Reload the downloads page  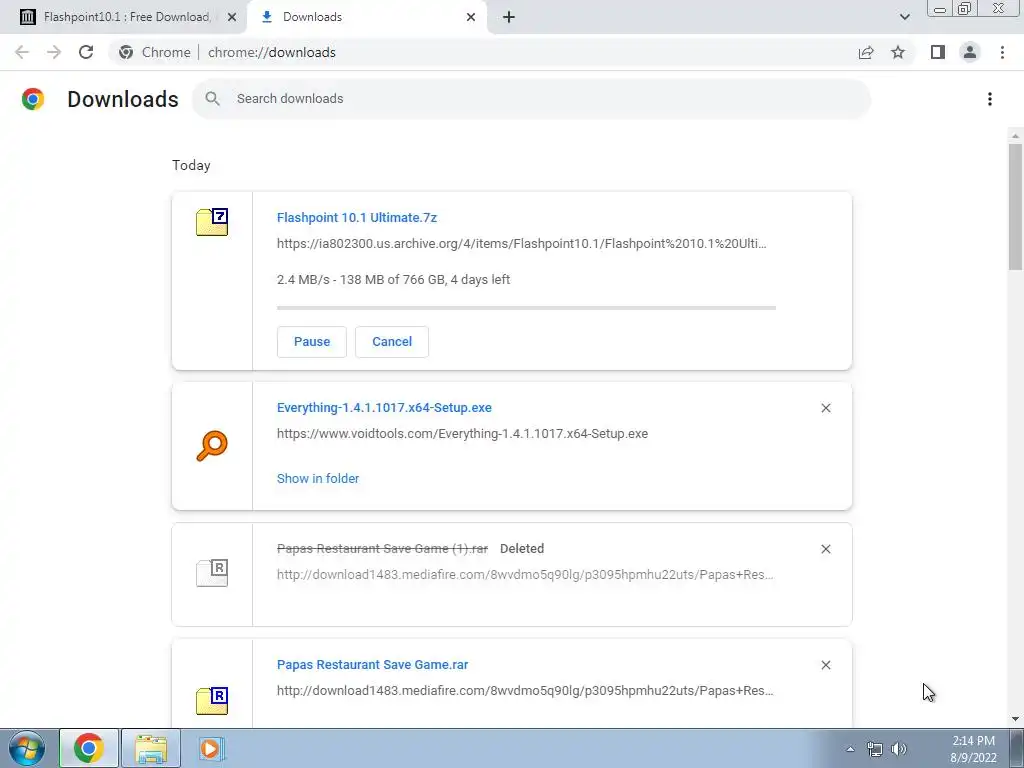pos(86,52)
